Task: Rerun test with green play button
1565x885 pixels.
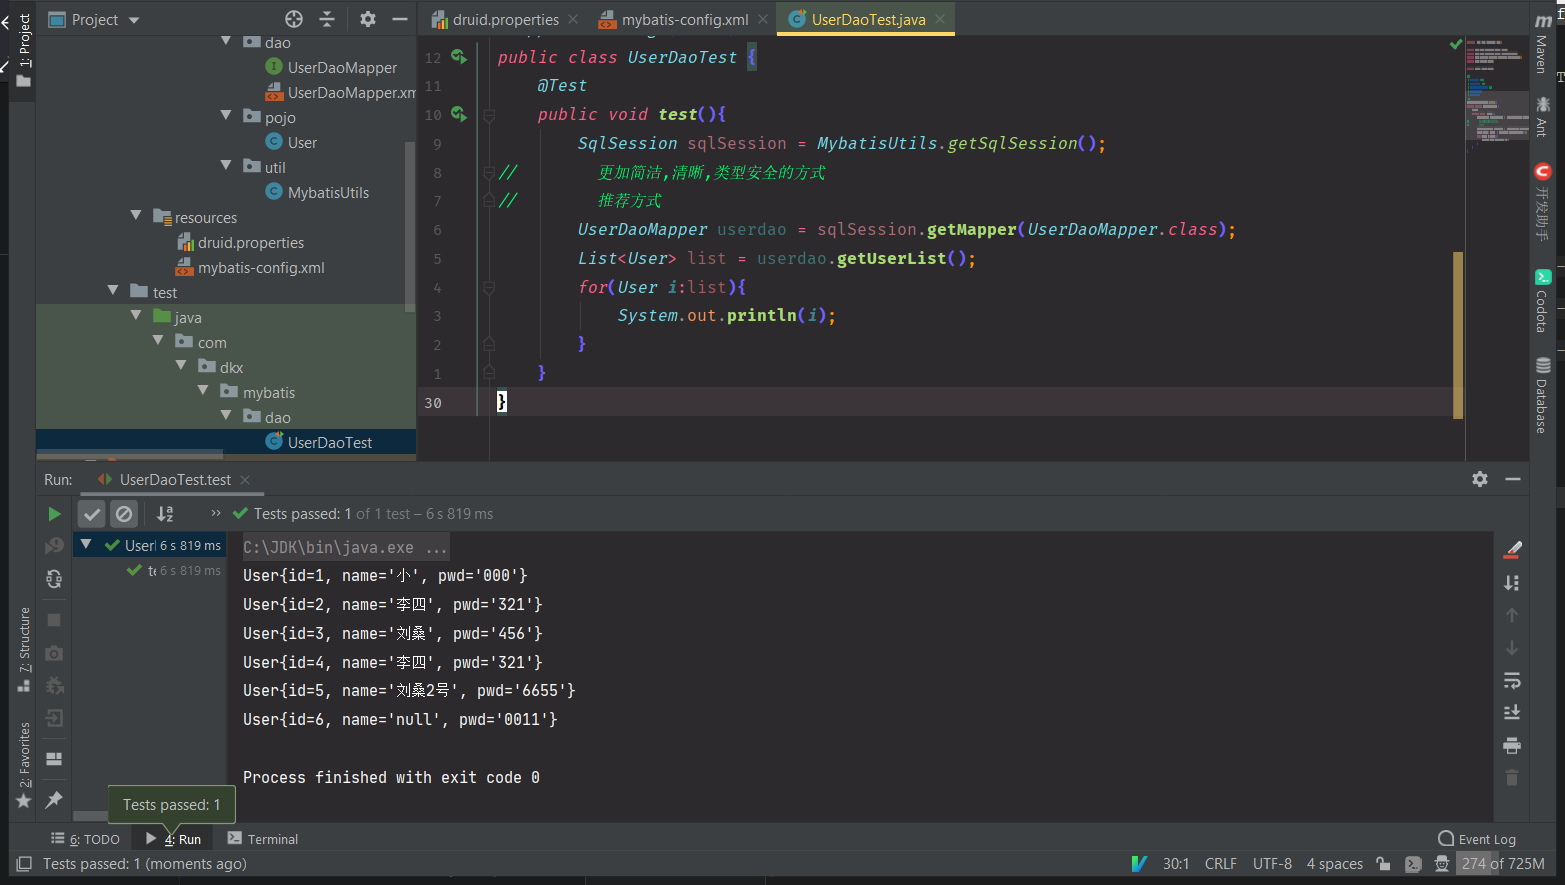Action: (54, 514)
